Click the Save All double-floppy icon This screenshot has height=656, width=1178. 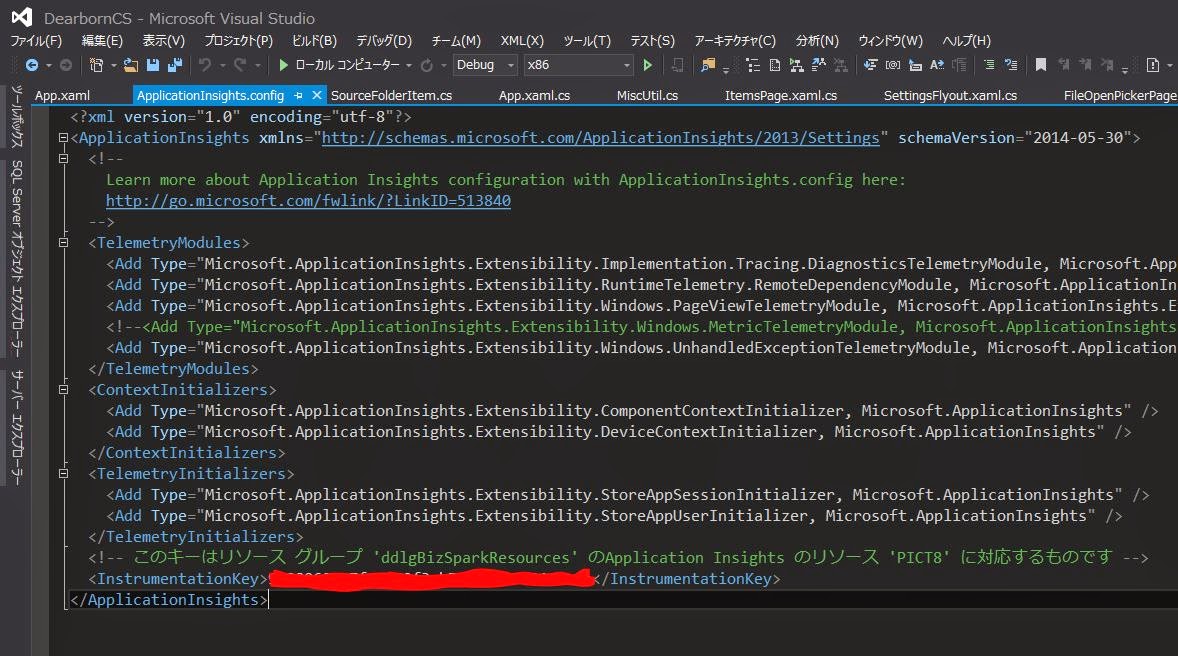click(x=175, y=65)
